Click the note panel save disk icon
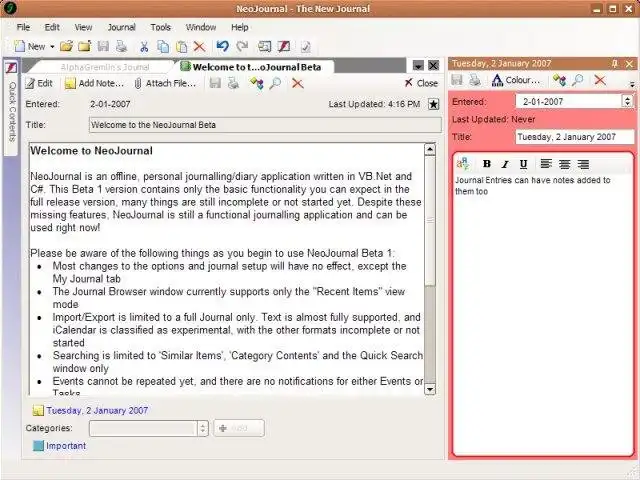The width and height of the screenshot is (640, 480). pyautogui.click(x=457, y=80)
